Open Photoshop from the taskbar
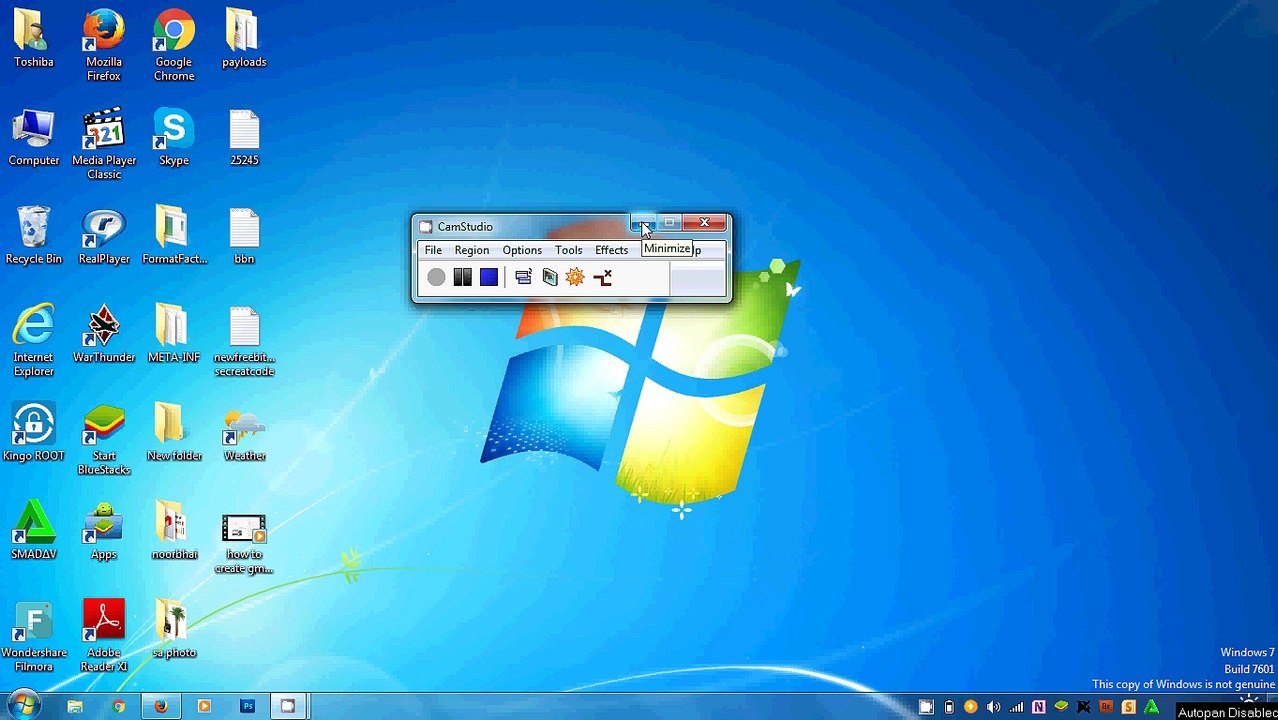Image resolution: width=1278 pixels, height=720 pixels. pos(247,707)
